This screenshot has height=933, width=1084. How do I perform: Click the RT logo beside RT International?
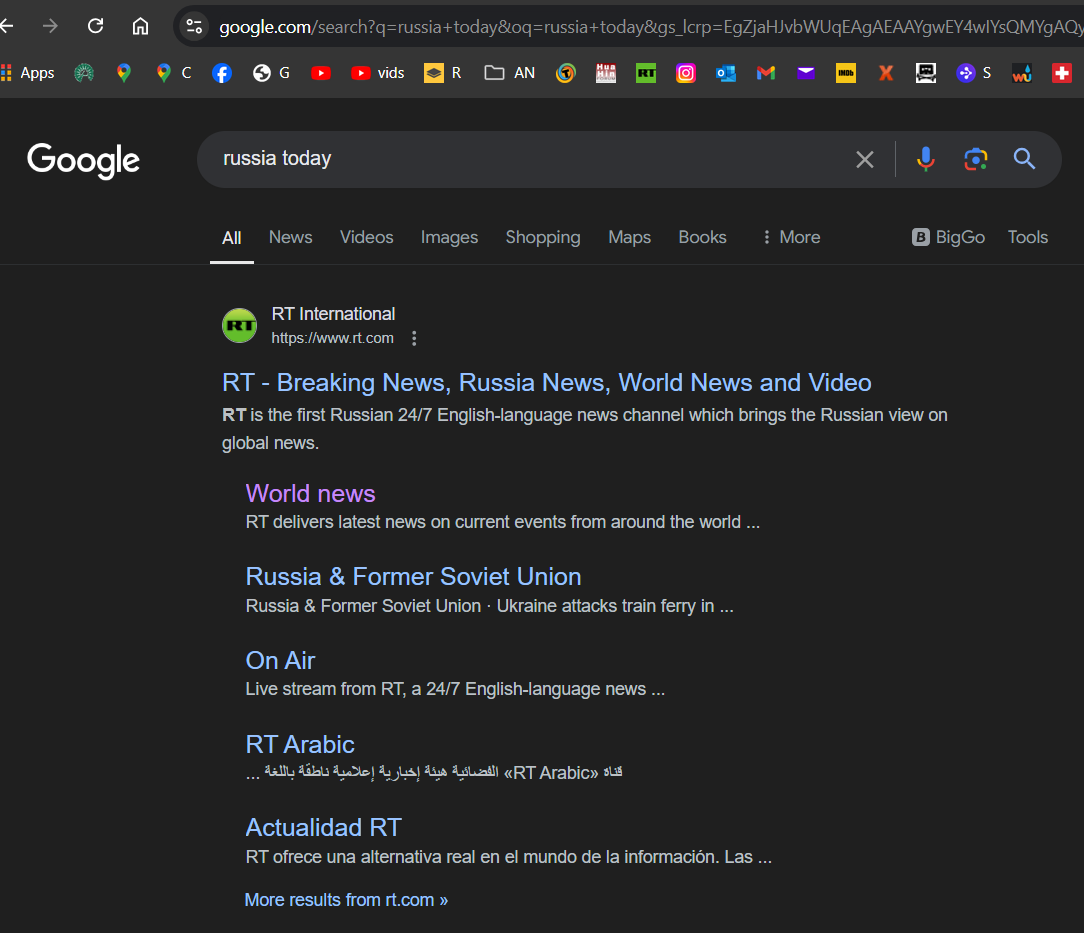[239, 326]
